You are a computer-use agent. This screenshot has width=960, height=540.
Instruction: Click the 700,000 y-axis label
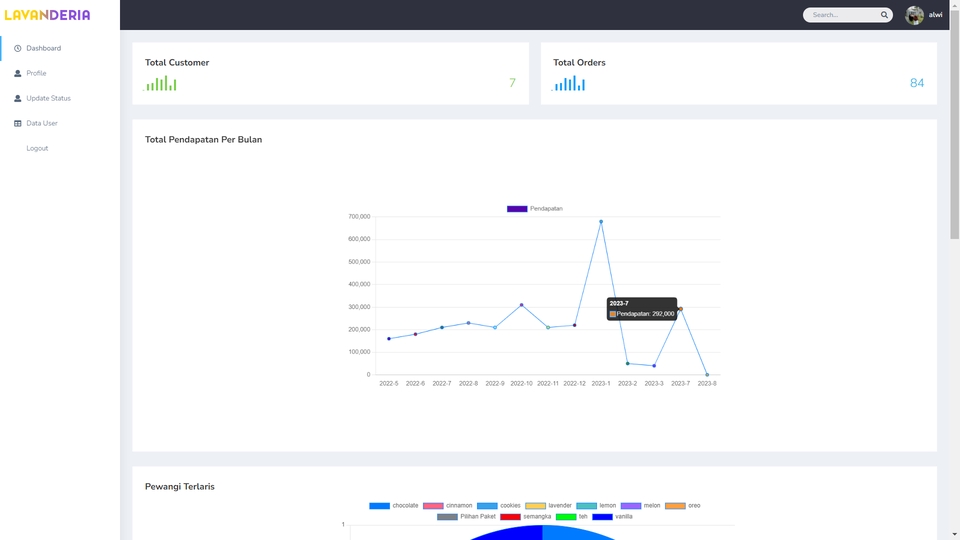point(359,217)
